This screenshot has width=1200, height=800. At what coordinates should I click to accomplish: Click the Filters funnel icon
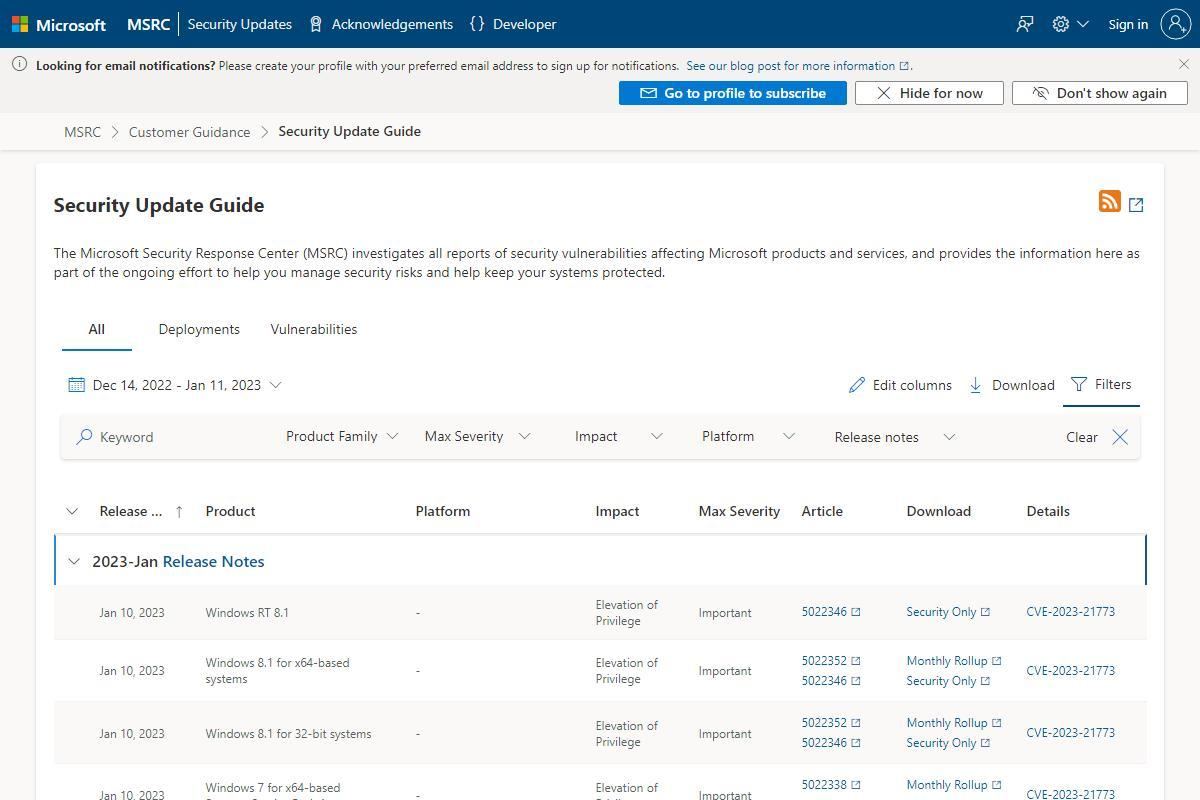[1078, 384]
